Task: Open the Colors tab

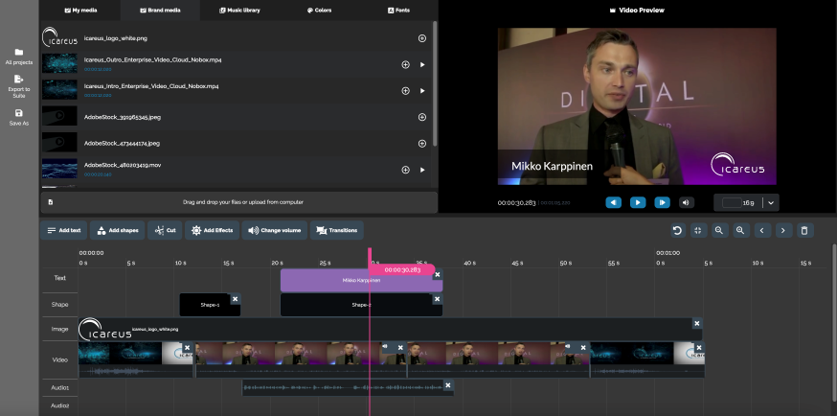Action: [x=319, y=10]
